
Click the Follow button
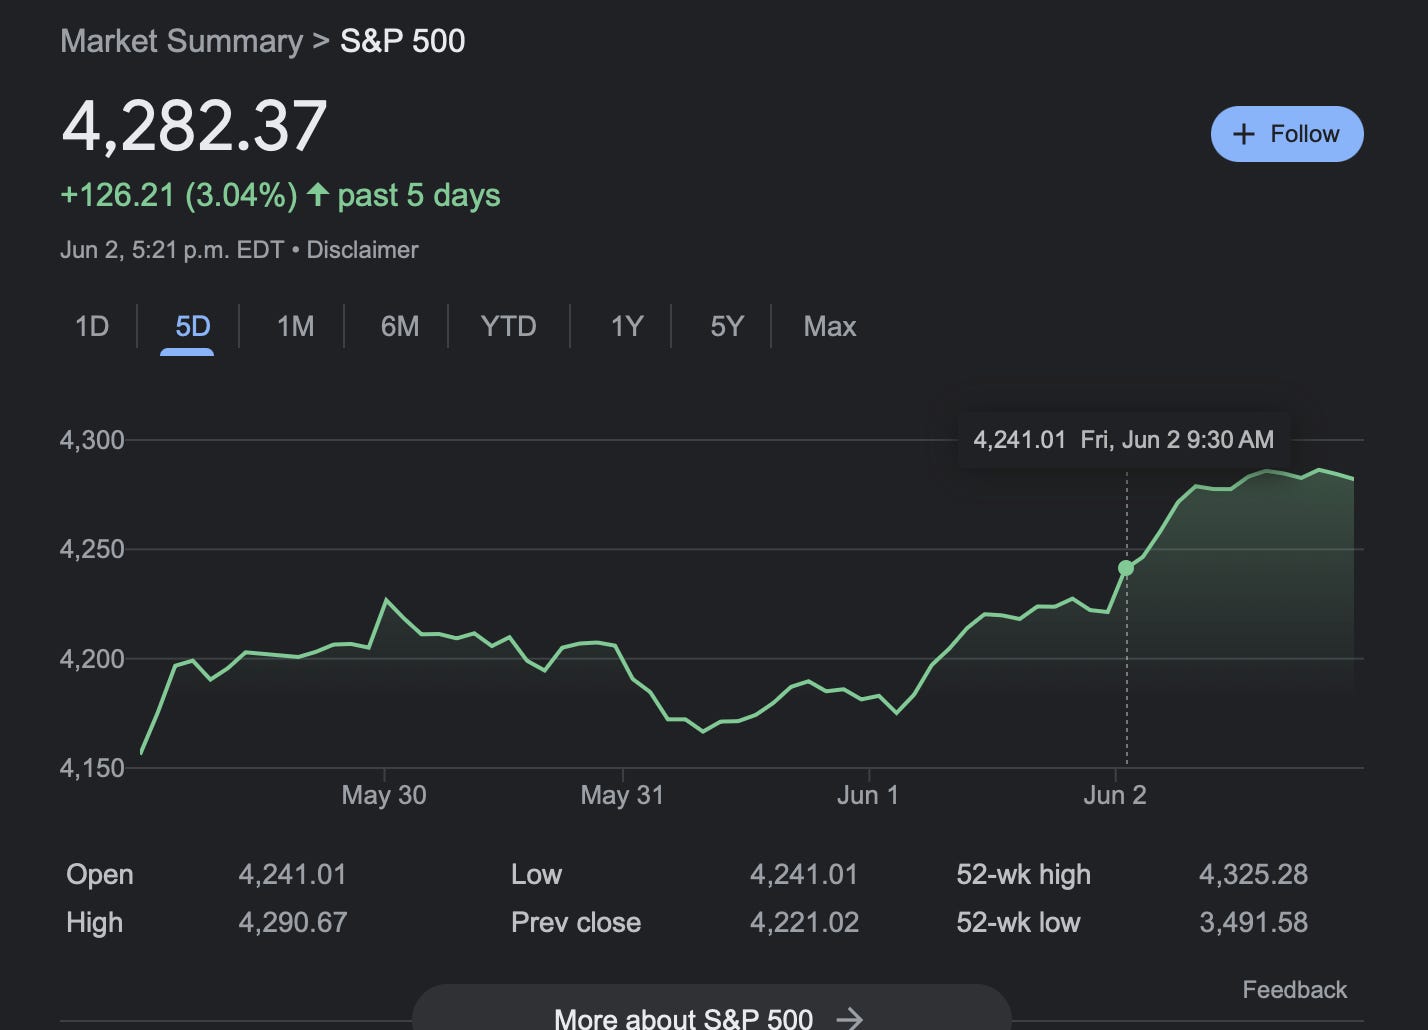pyautogui.click(x=1287, y=134)
